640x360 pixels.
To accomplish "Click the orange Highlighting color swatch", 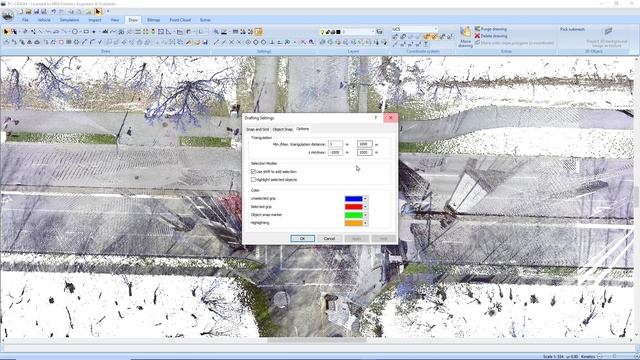I will coord(353,223).
